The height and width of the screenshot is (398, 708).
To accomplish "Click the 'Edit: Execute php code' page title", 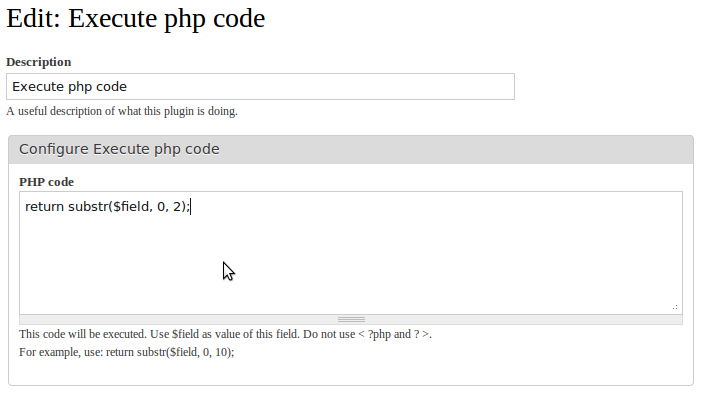I will tap(135, 19).
